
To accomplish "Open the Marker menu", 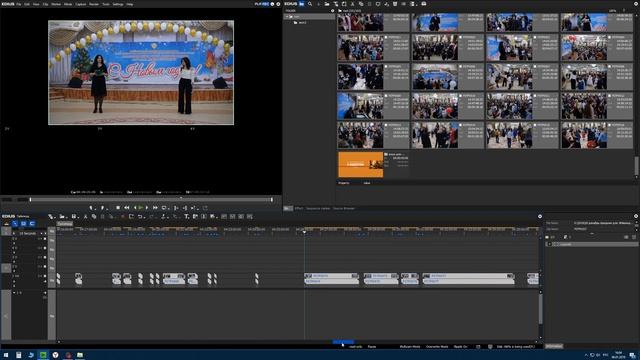I will tap(56, 4).
